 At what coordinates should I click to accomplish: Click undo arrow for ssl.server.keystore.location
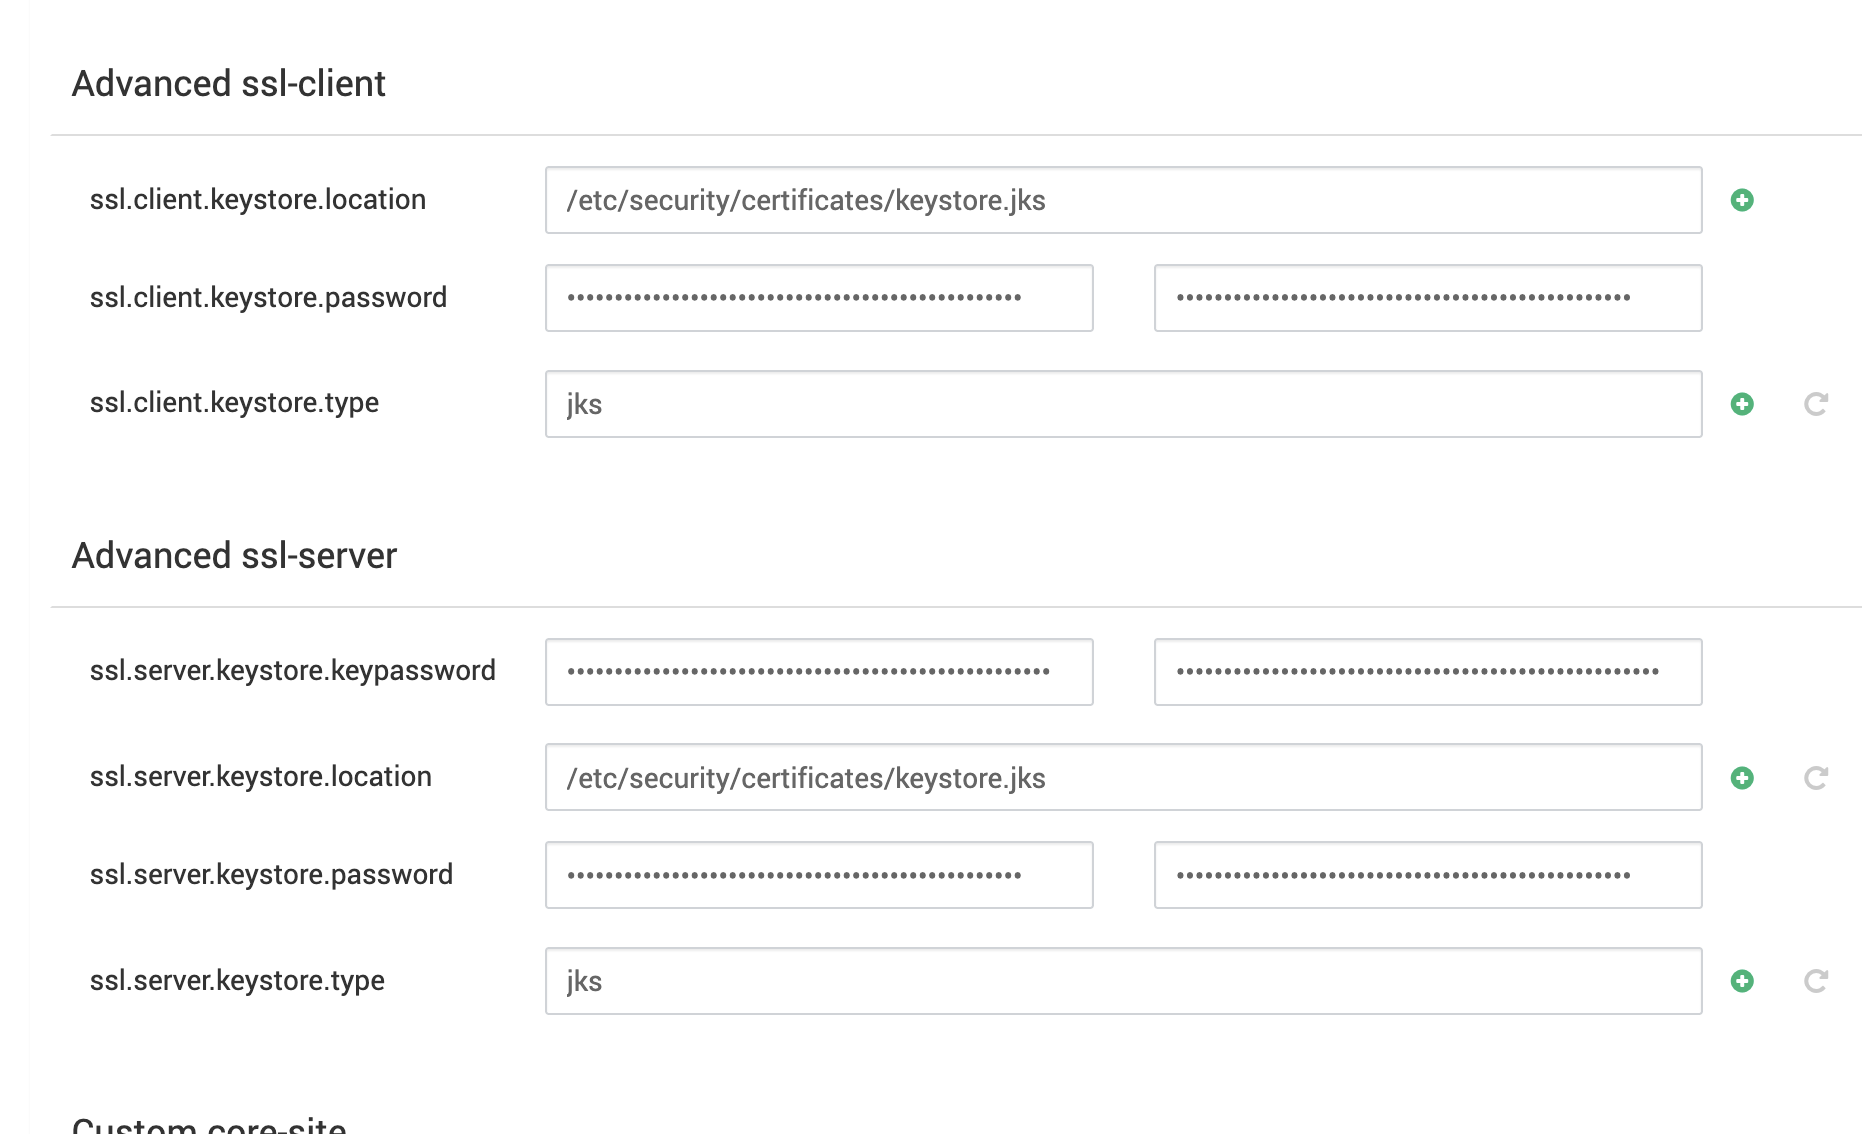[x=1816, y=778]
